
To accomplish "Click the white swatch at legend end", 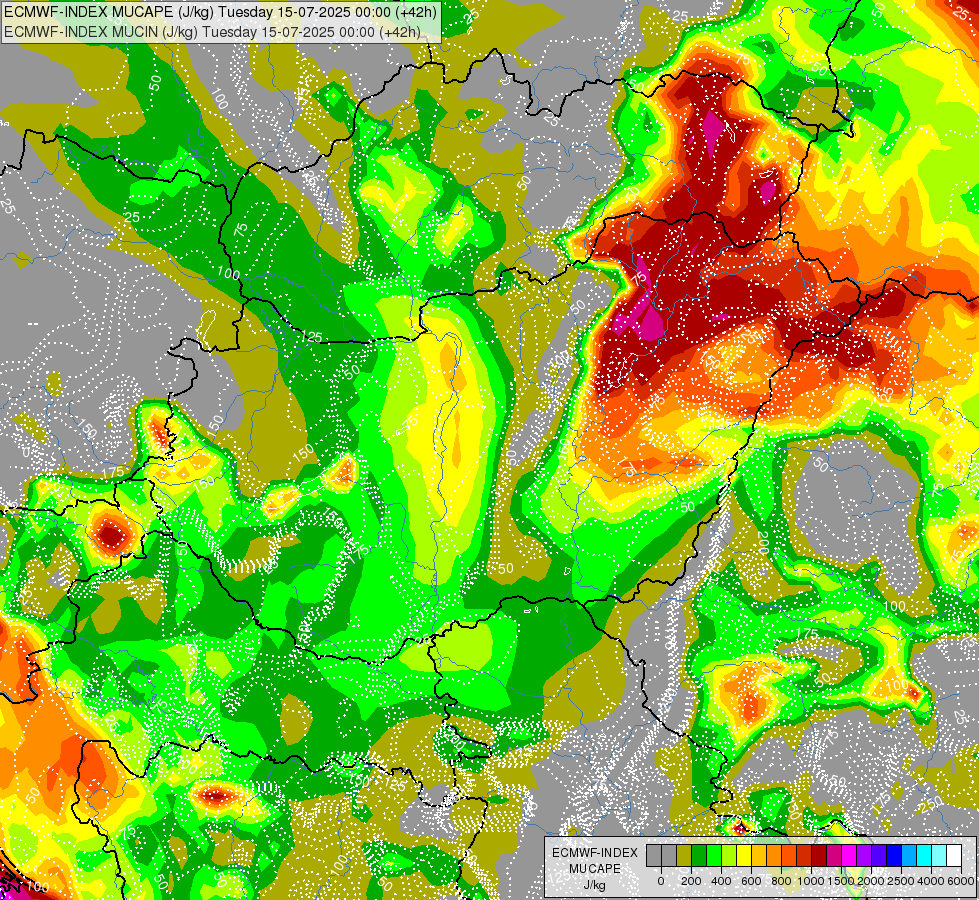I will 953,856.
